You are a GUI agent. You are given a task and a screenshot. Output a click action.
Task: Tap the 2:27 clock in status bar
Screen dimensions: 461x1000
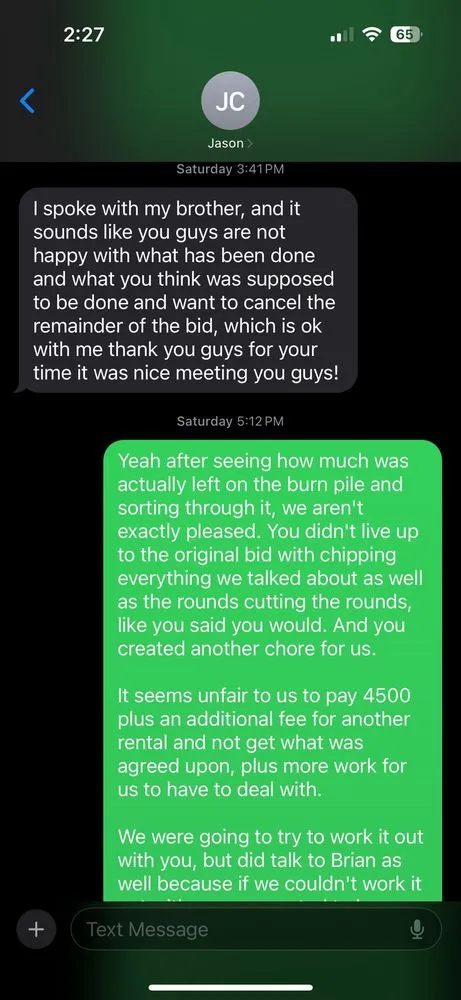tap(84, 34)
